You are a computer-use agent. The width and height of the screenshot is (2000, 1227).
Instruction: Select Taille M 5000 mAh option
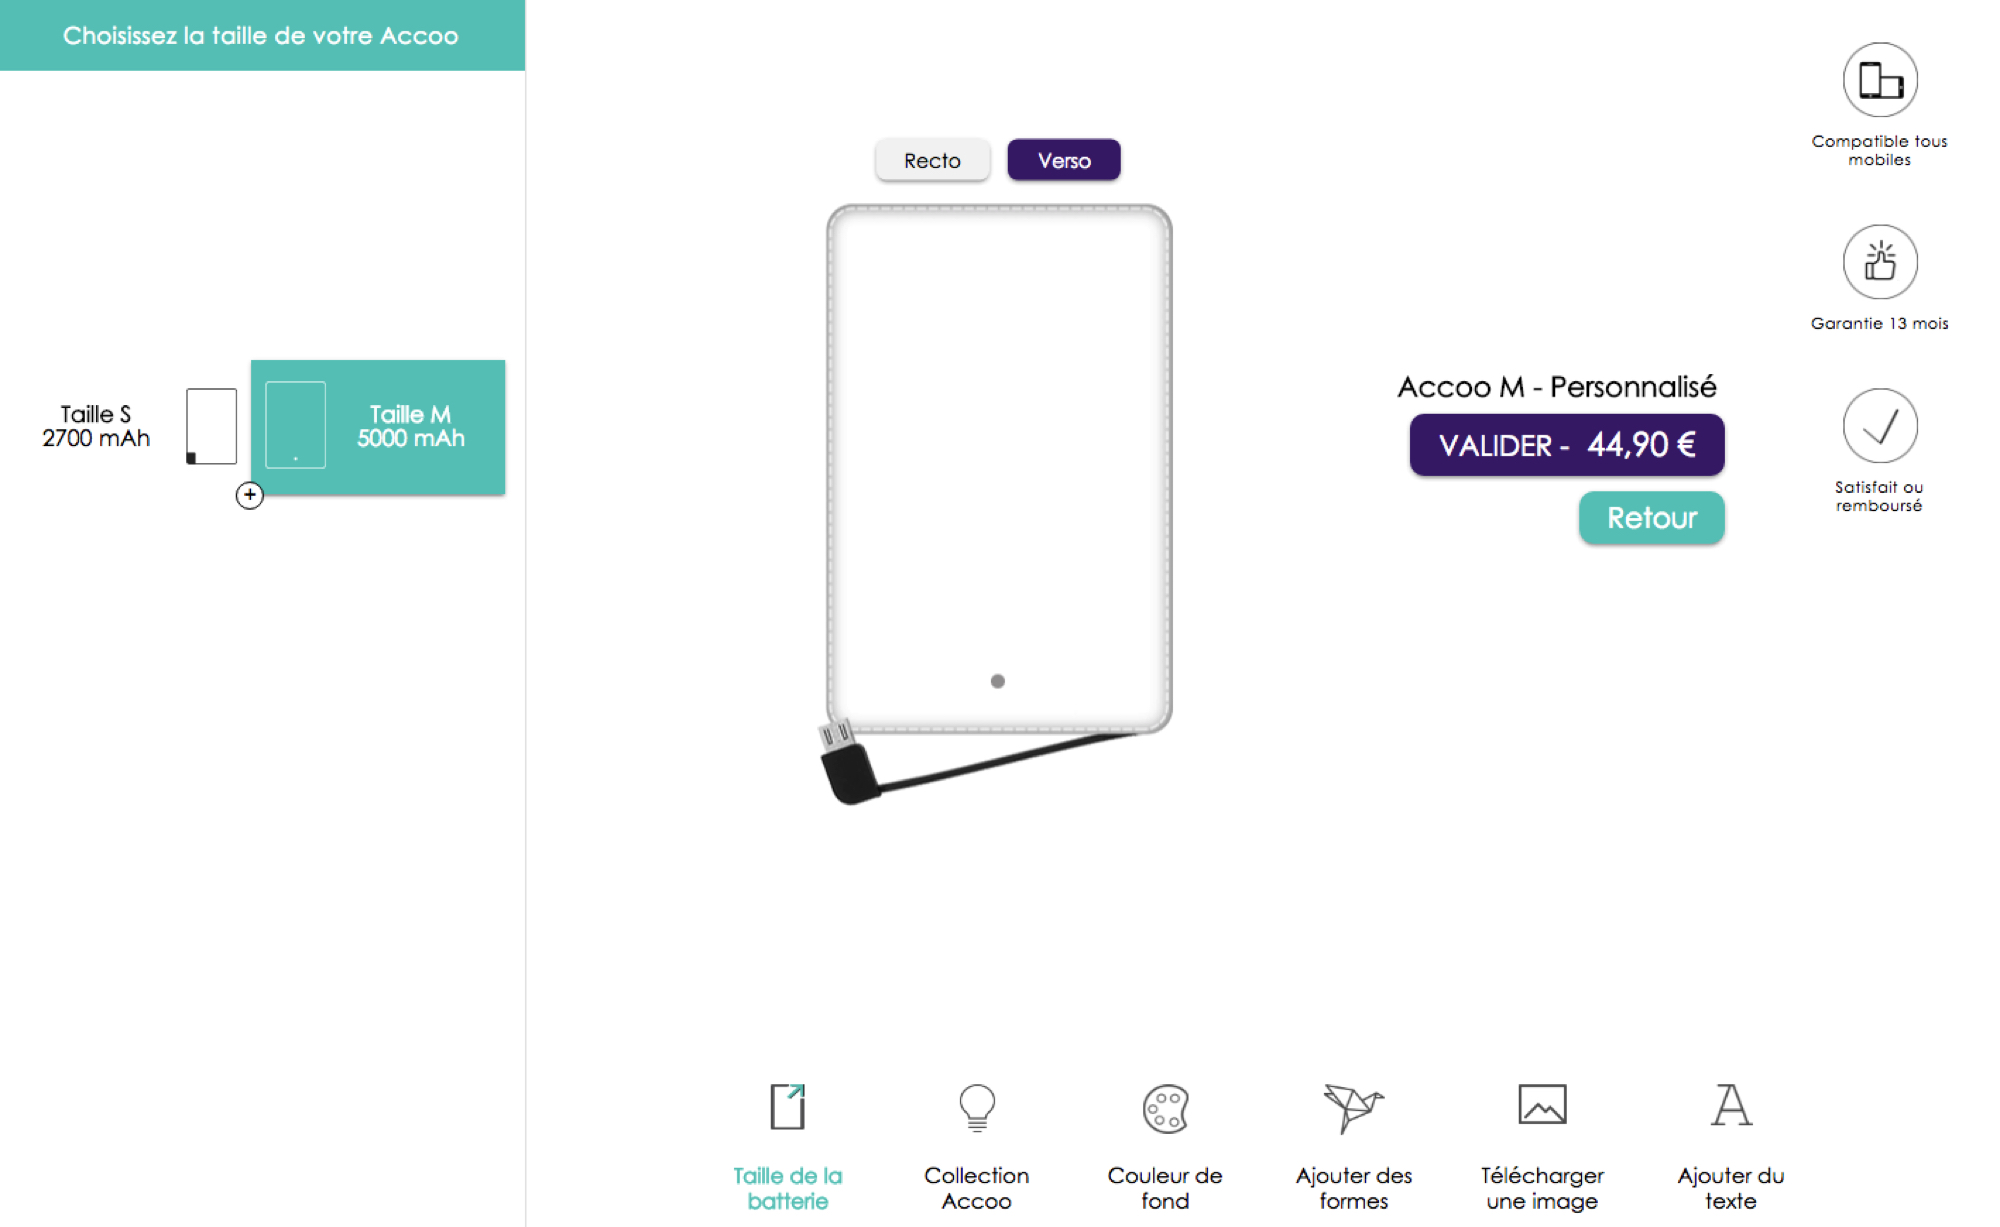tap(378, 427)
